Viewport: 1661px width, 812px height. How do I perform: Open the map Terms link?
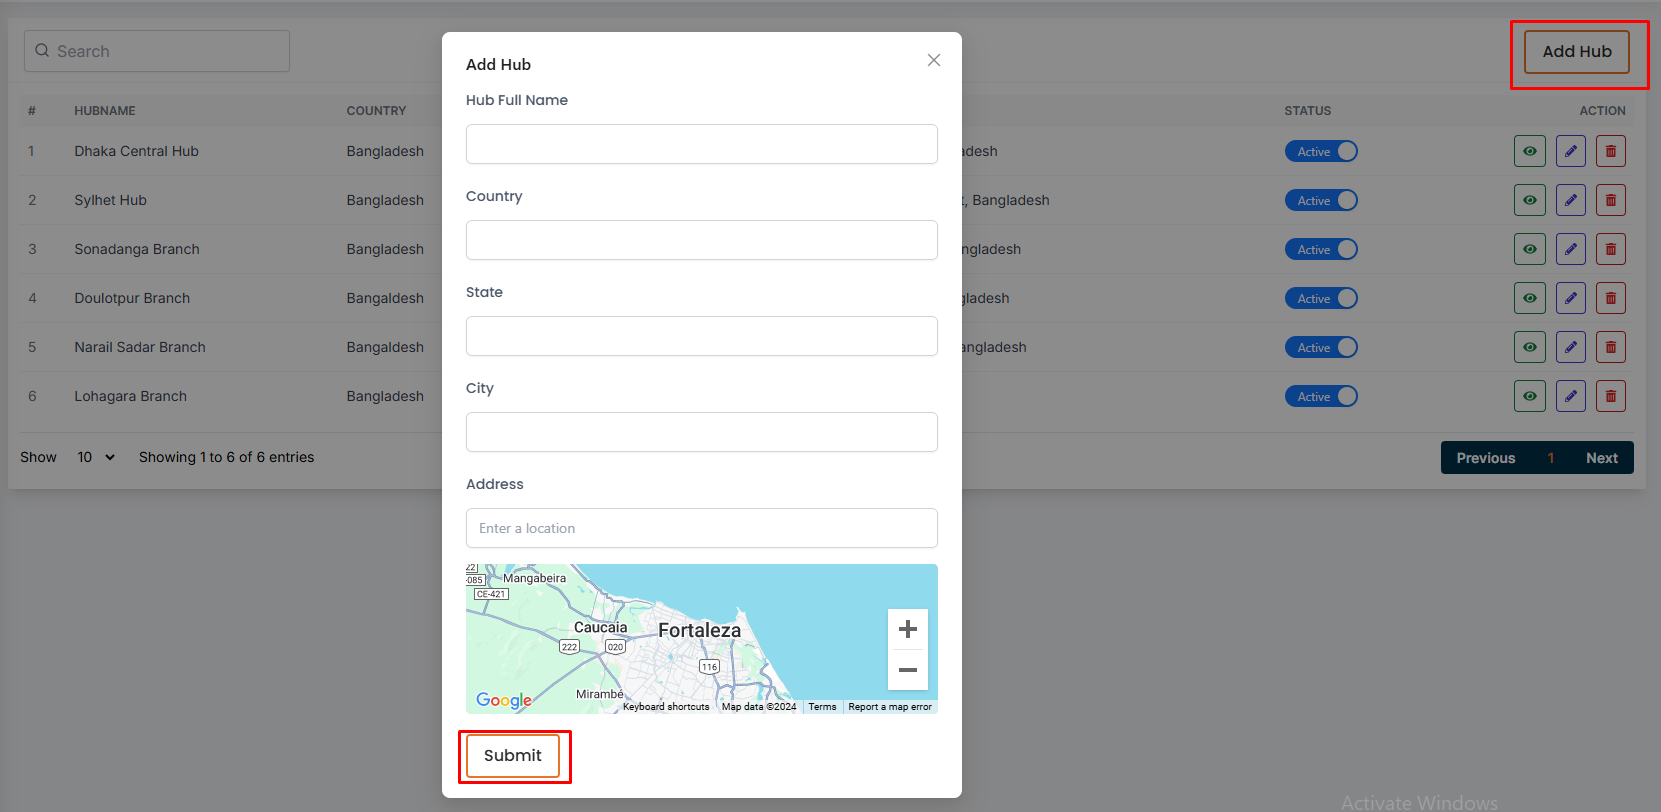pyautogui.click(x=822, y=707)
